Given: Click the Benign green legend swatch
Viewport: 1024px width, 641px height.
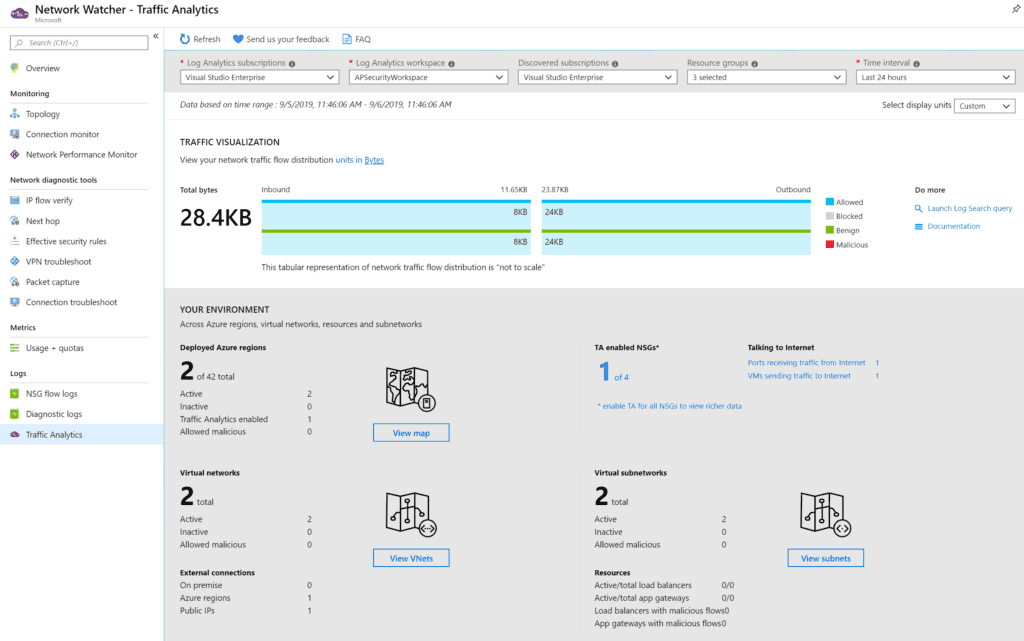Looking at the screenshot, I should pyautogui.click(x=829, y=230).
